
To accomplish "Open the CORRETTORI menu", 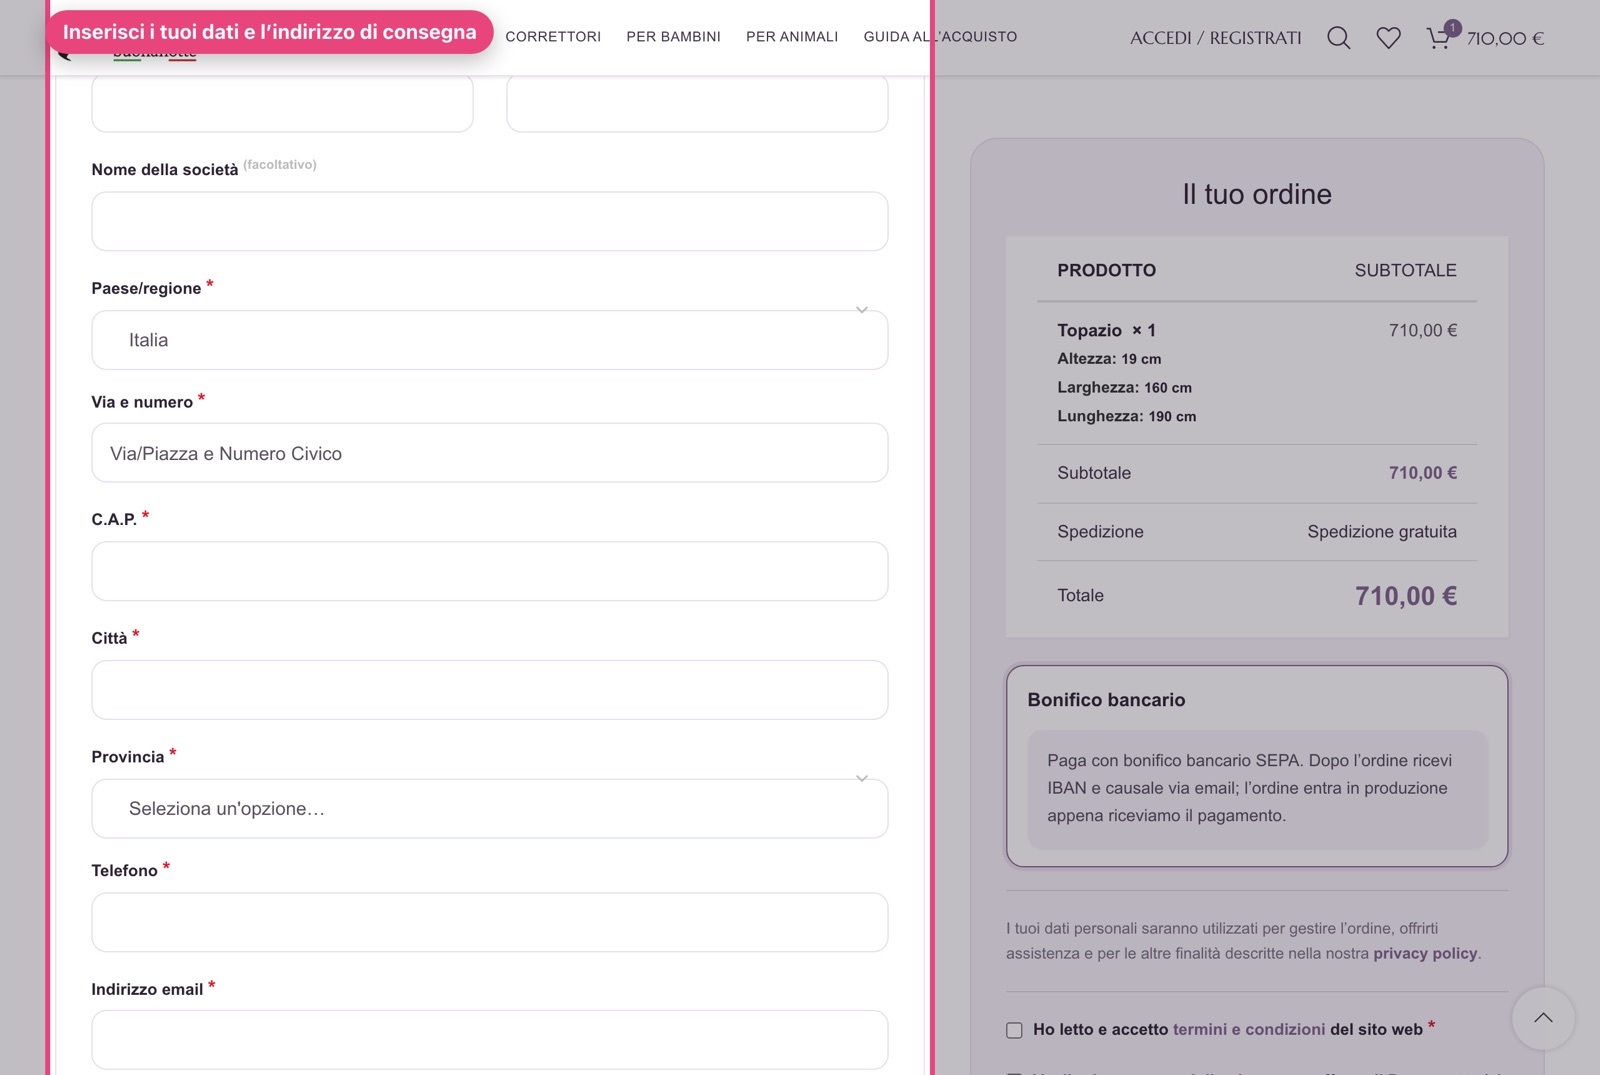I will [553, 36].
